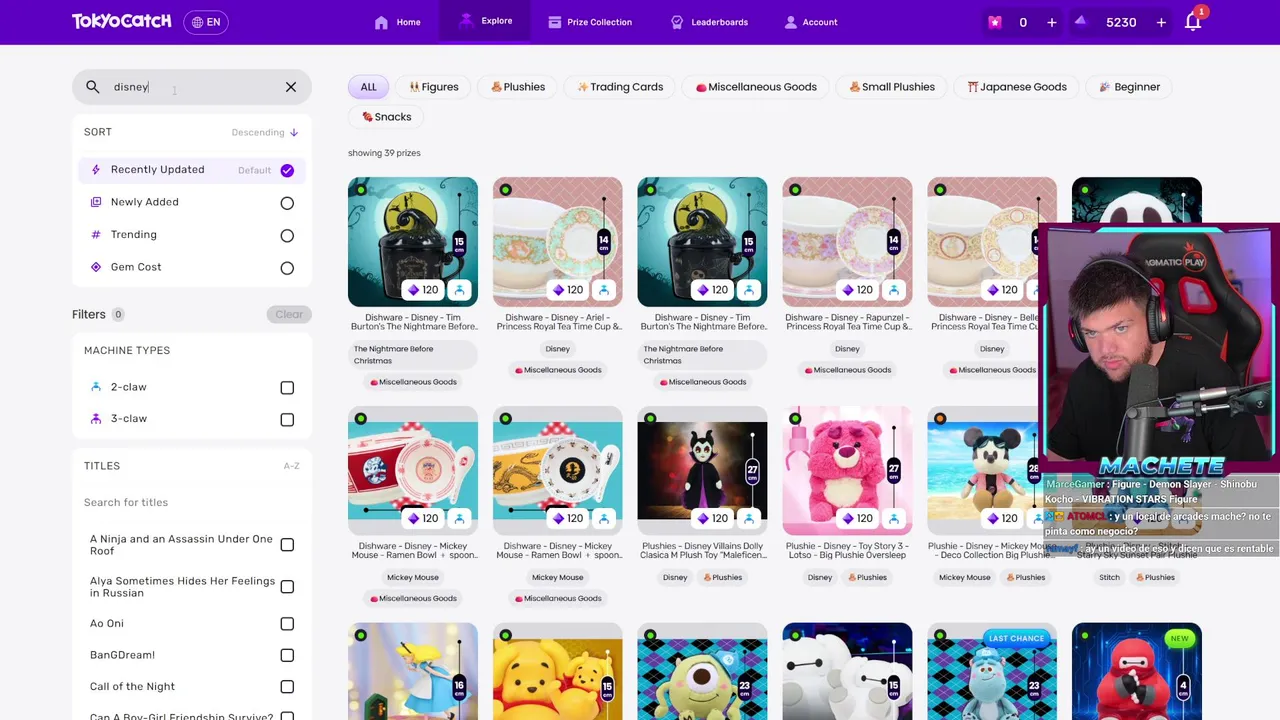This screenshot has width=1280, height=720.
Task: Filter by Japanese Goods category
Action: [x=1017, y=87]
